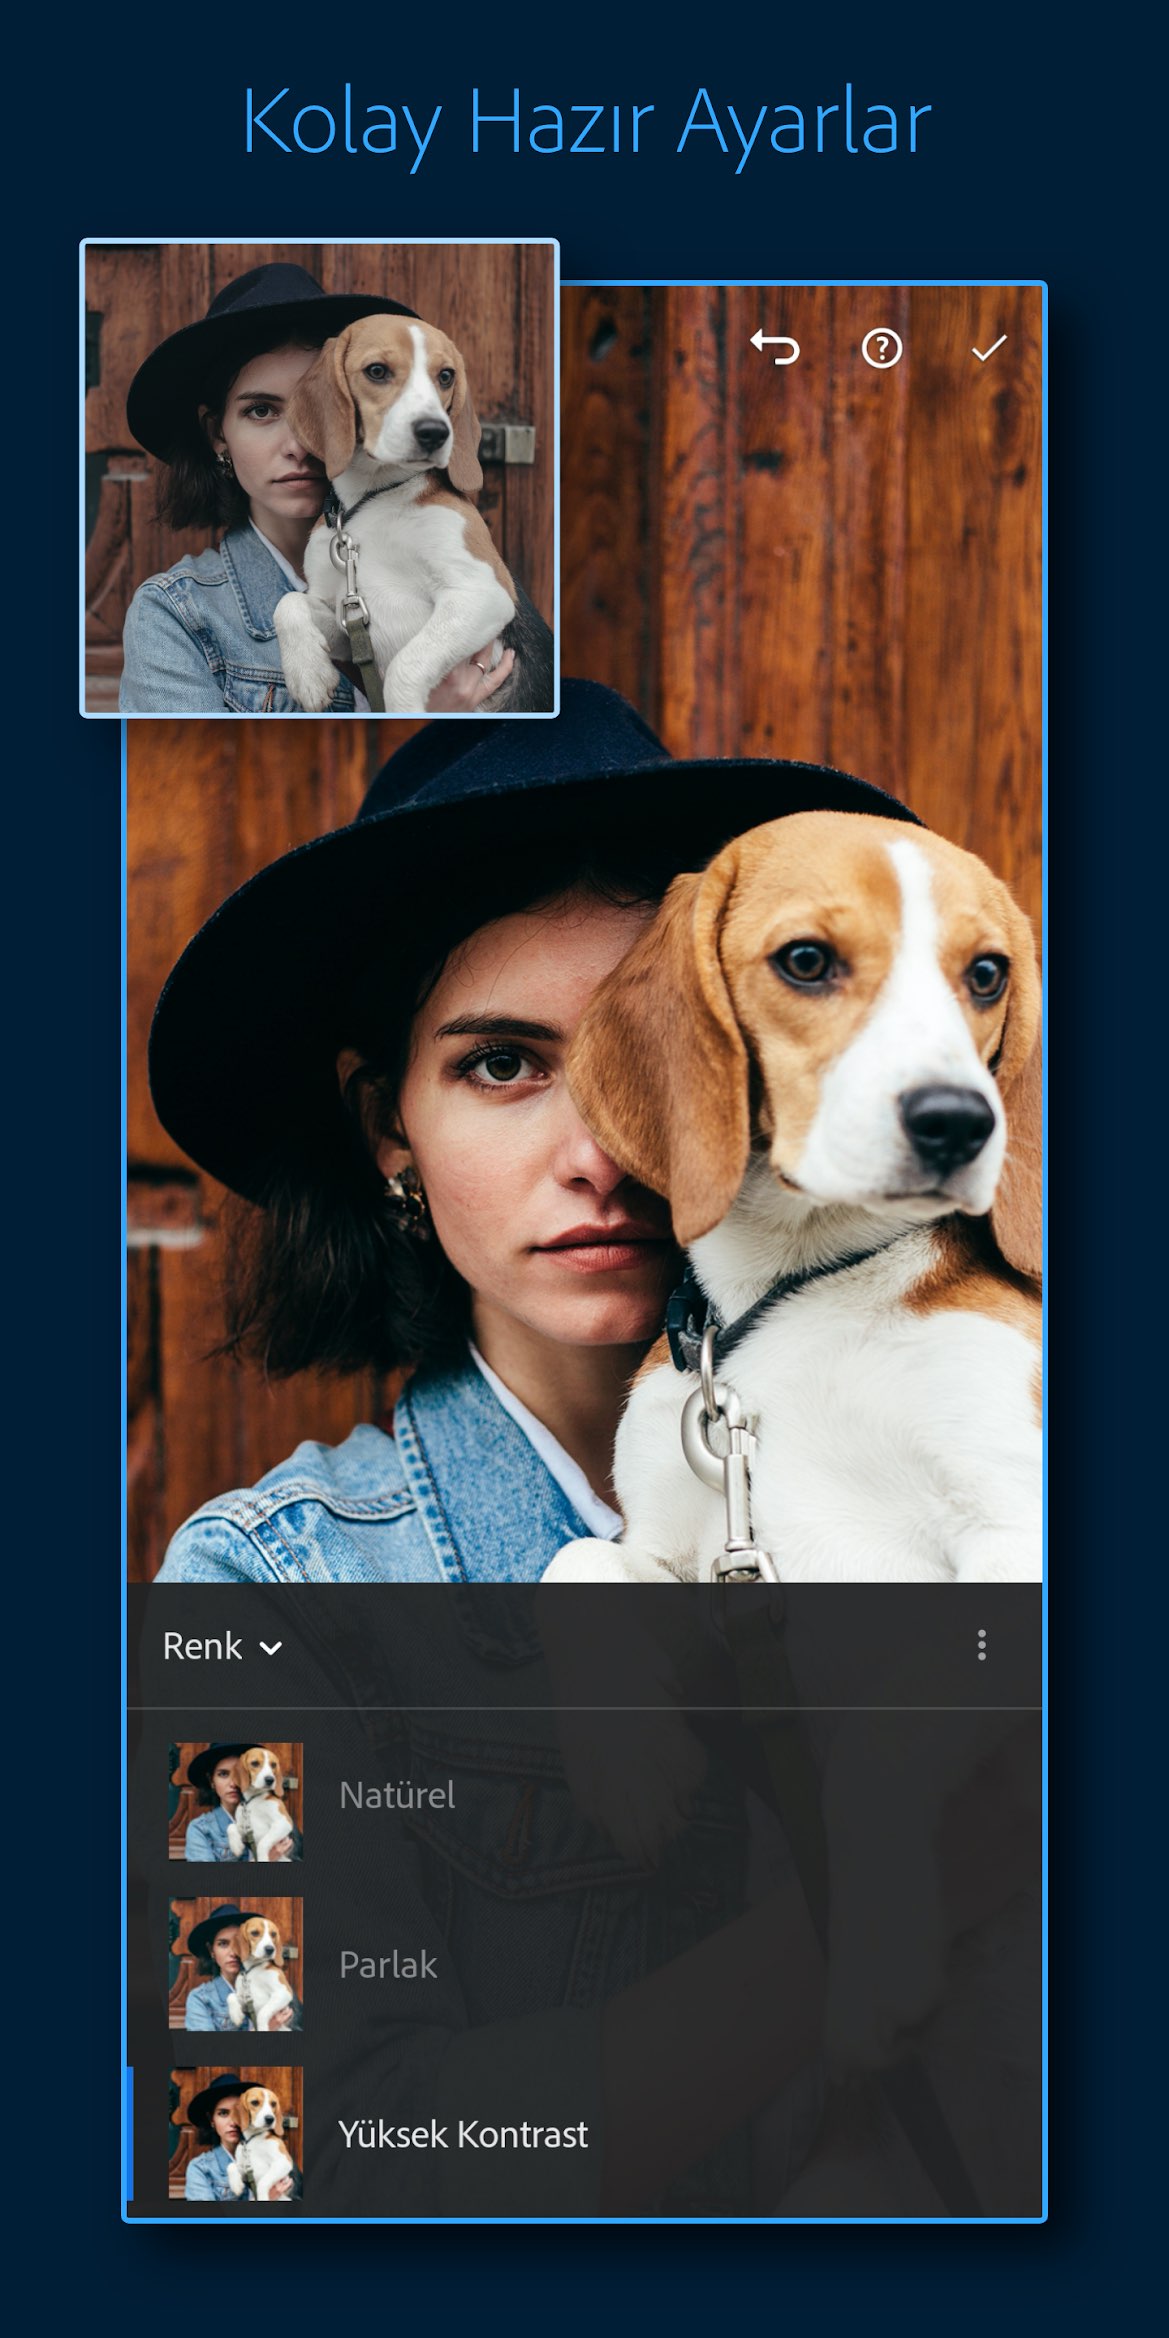Apply the Parlak preset

(x=585, y=1964)
